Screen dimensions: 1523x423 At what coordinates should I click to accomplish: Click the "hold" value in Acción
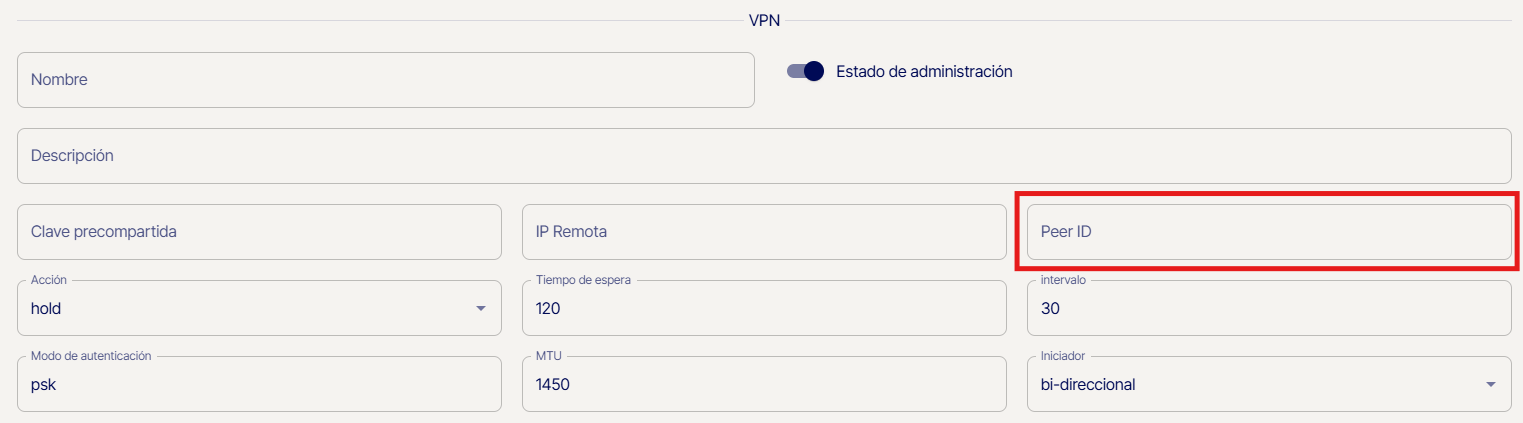pos(46,309)
